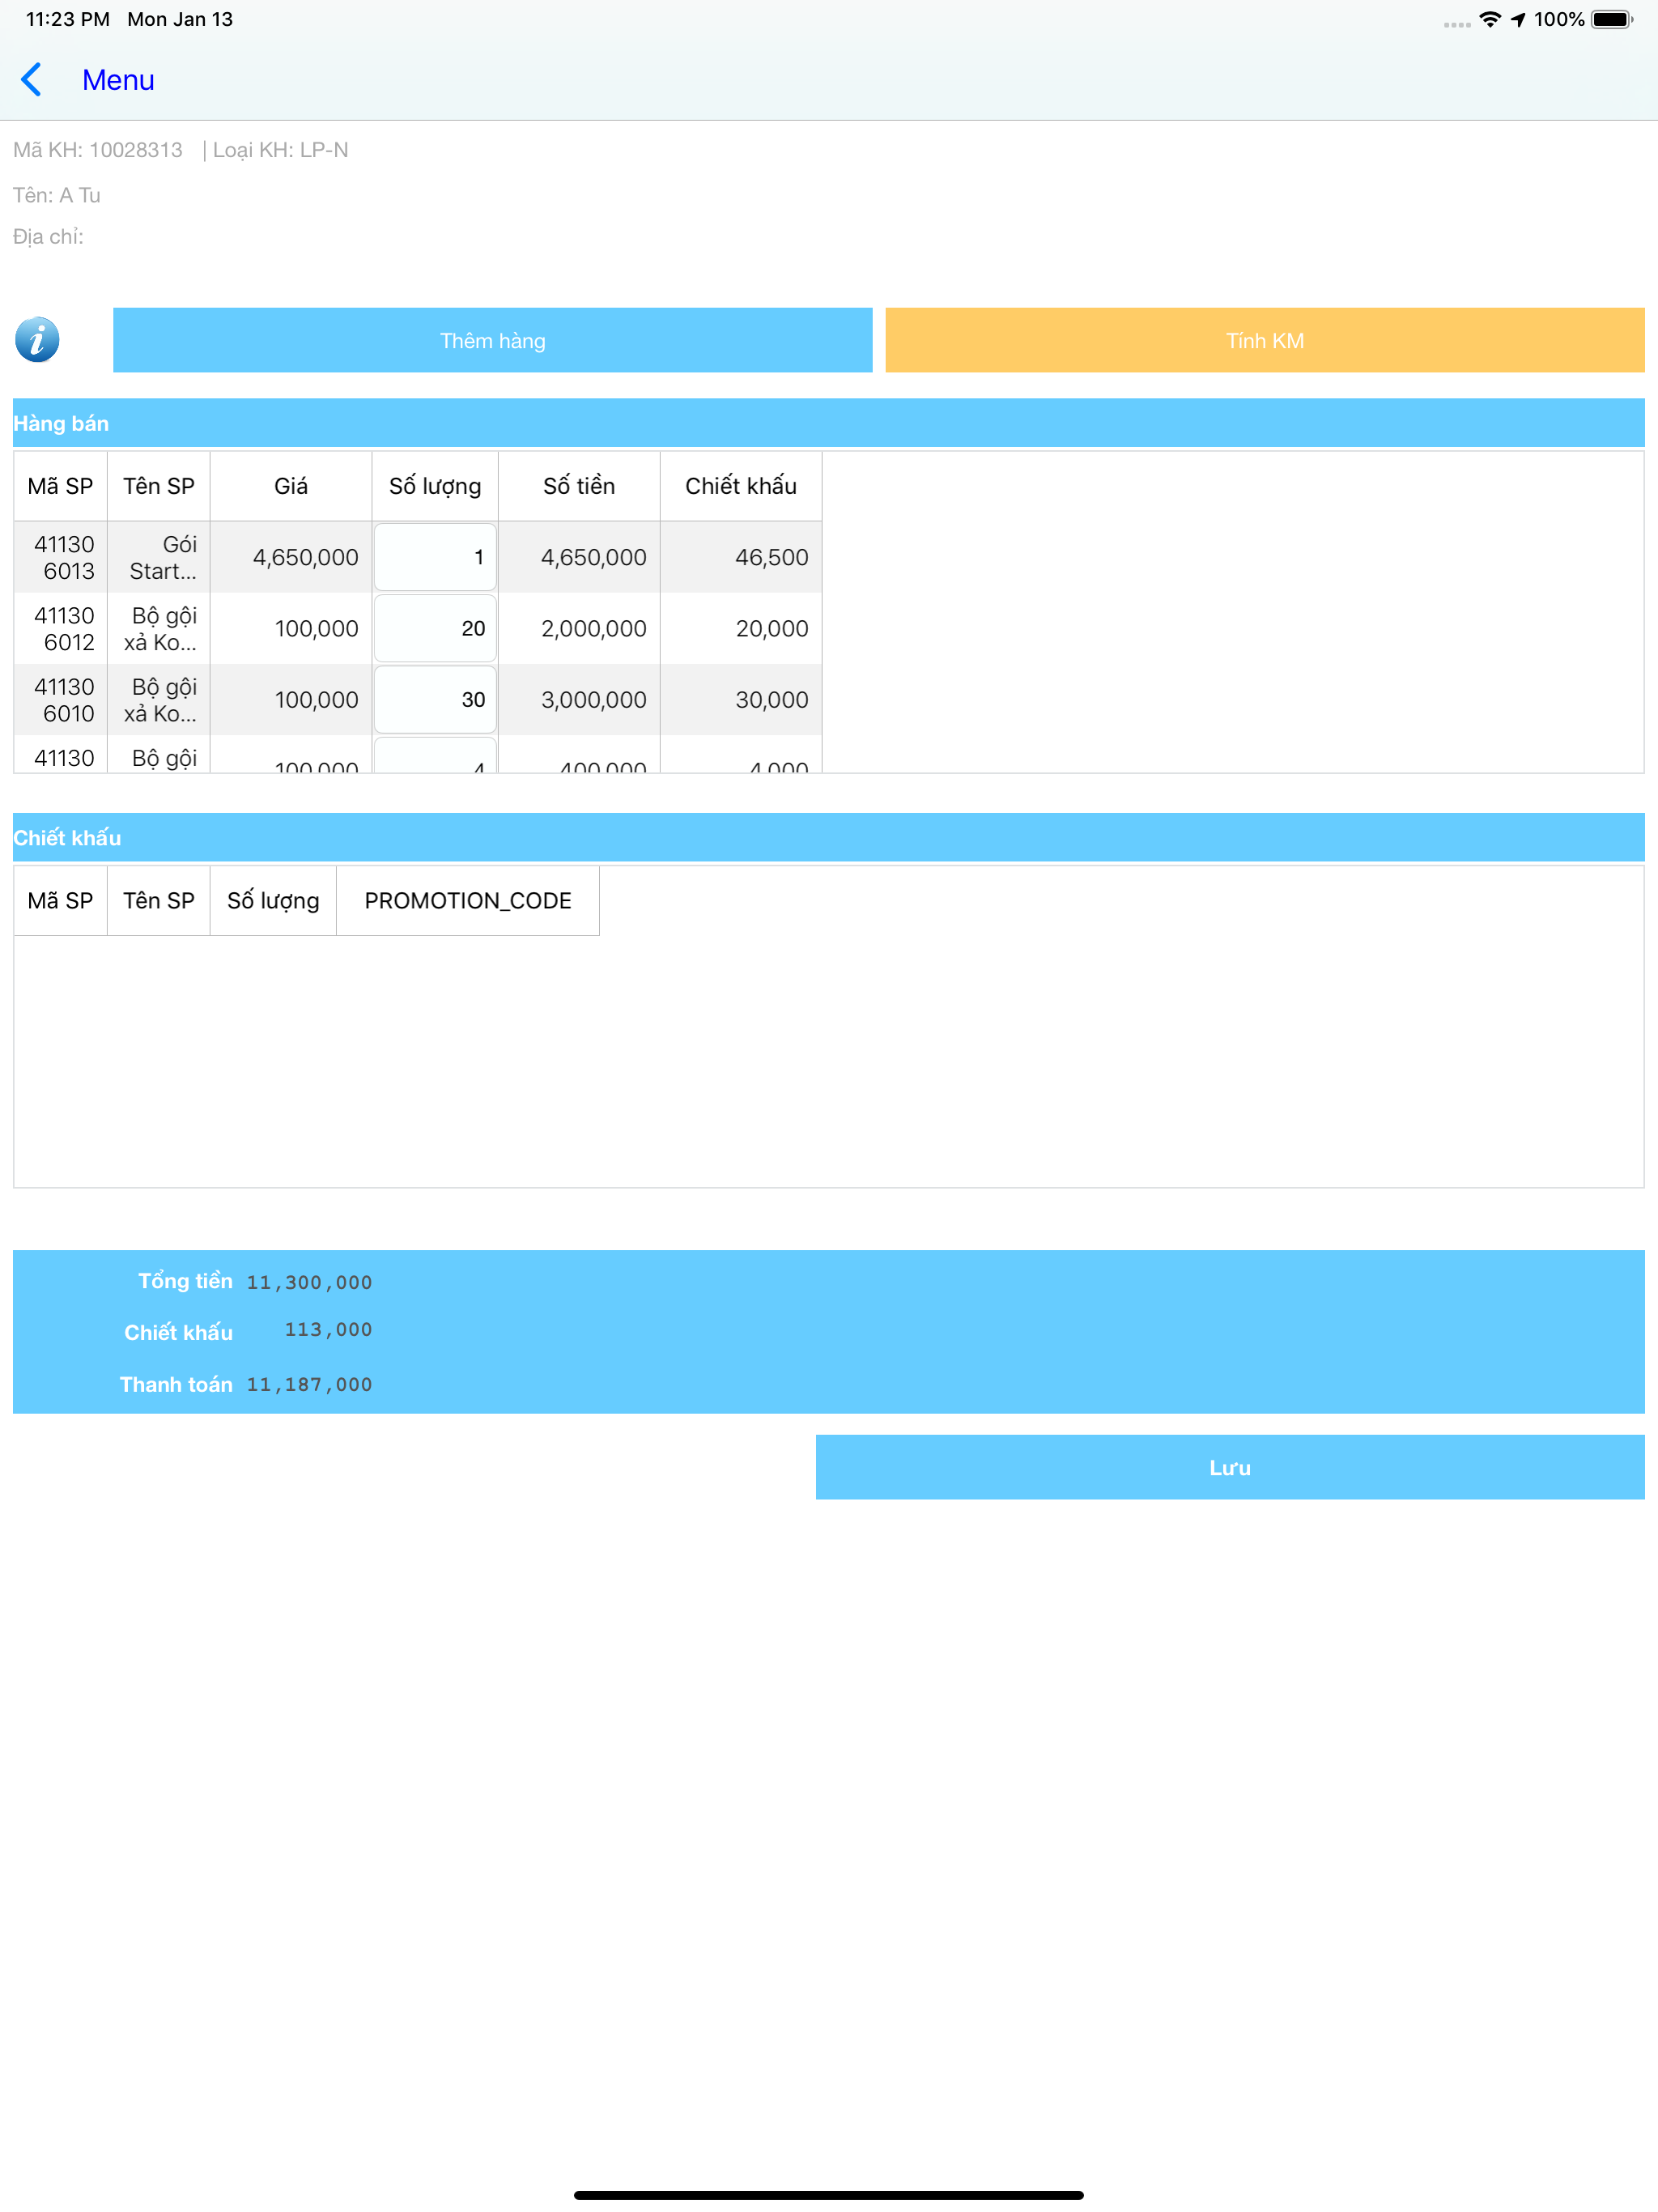Screen dimensions: 1658x2212
Task: Tap the back chevron arrow
Action: click(x=32, y=80)
